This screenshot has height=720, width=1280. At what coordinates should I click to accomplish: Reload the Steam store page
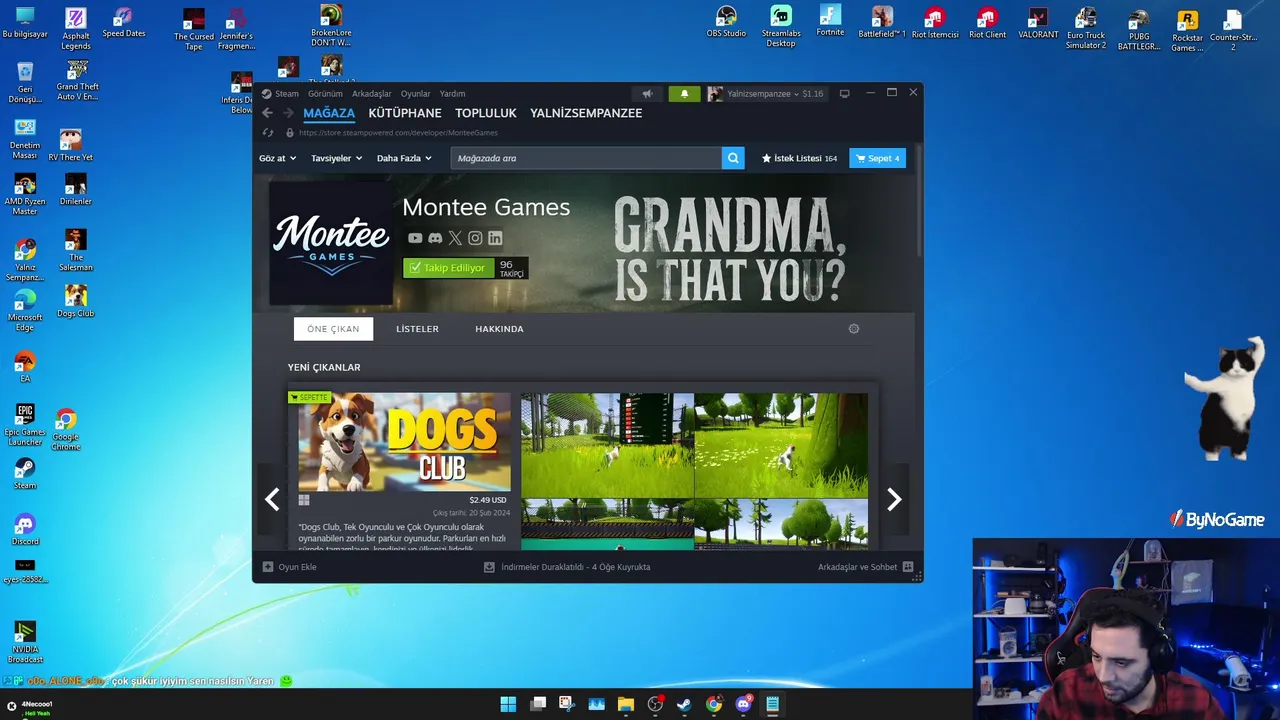pyautogui.click(x=268, y=132)
